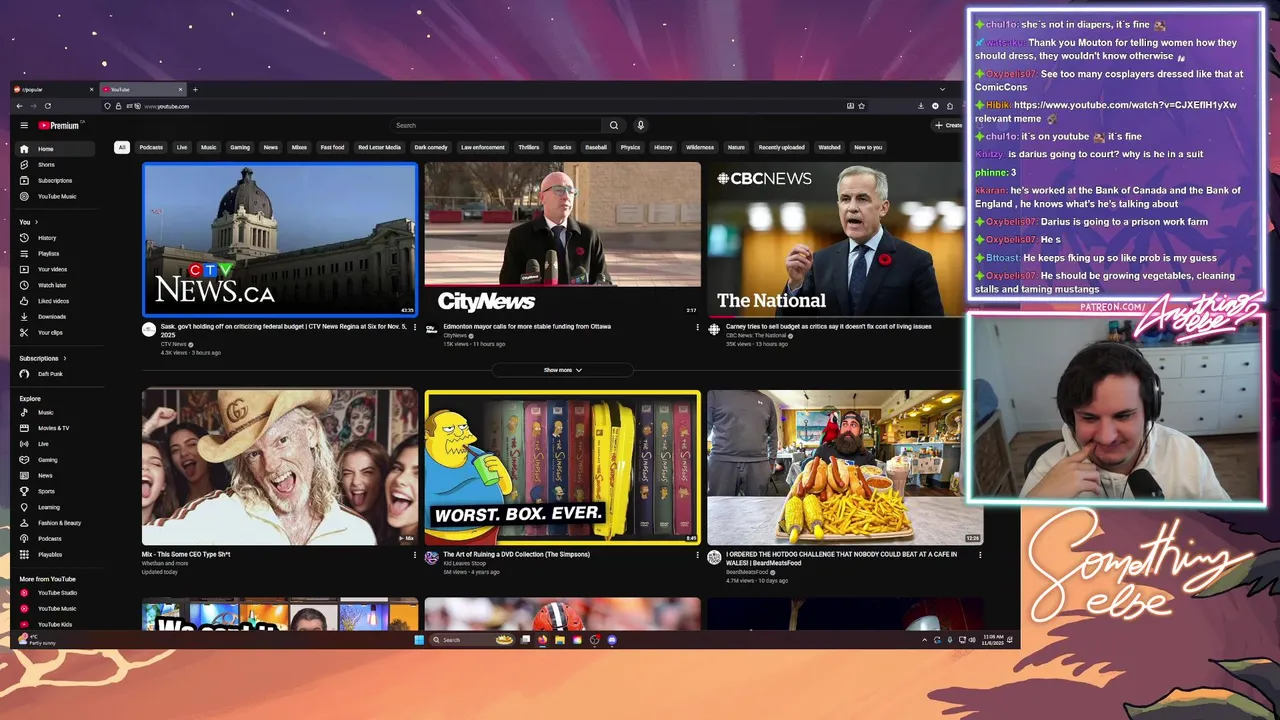
Task: Open options for hotdog challenge video
Action: click(x=980, y=555)
